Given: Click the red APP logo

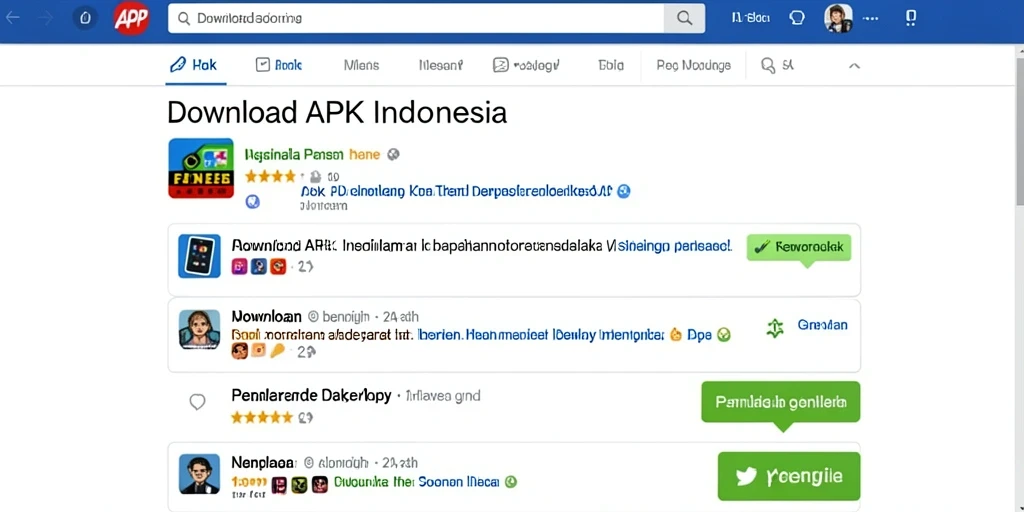Looking at the screenshot, I should [131, 18].
